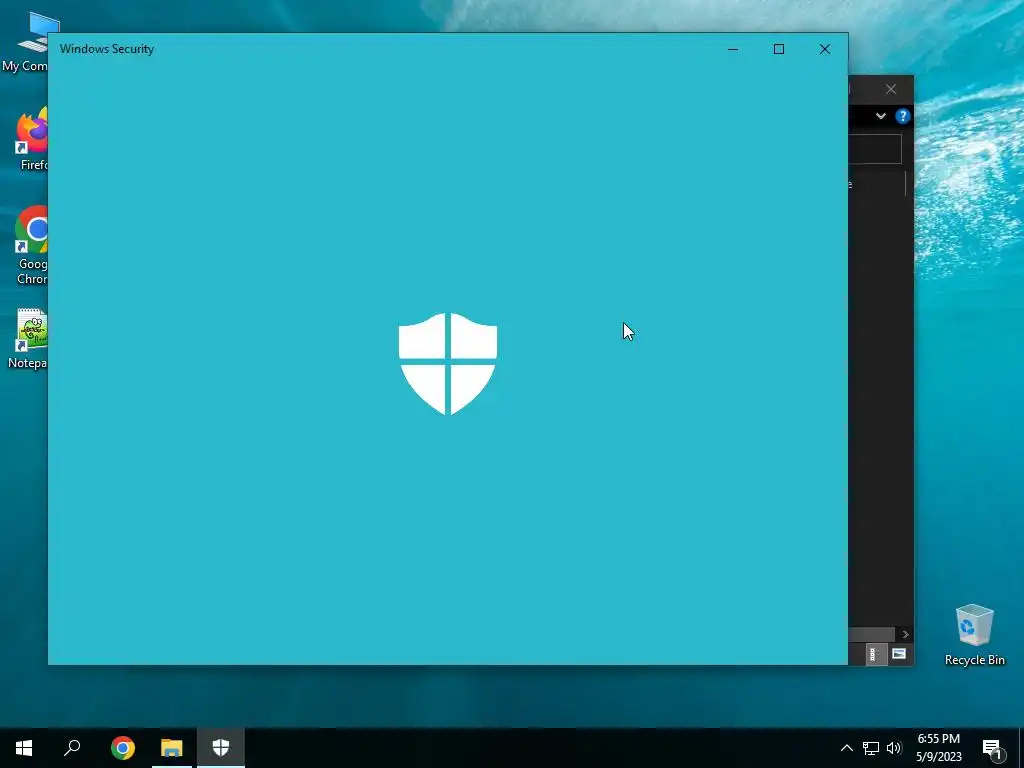Show hidden system tray icons
1024x768 pixels.
pos(846,748)
